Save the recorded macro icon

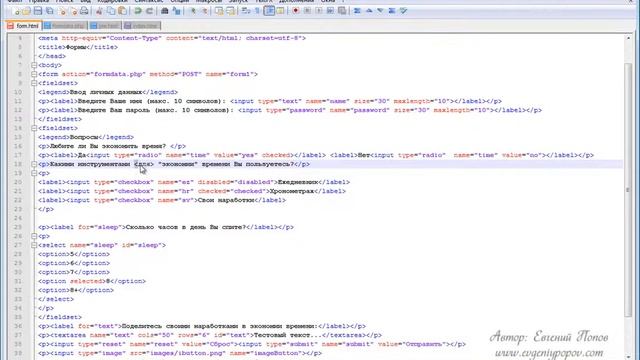pyautogui.click(x=342, y=11)
